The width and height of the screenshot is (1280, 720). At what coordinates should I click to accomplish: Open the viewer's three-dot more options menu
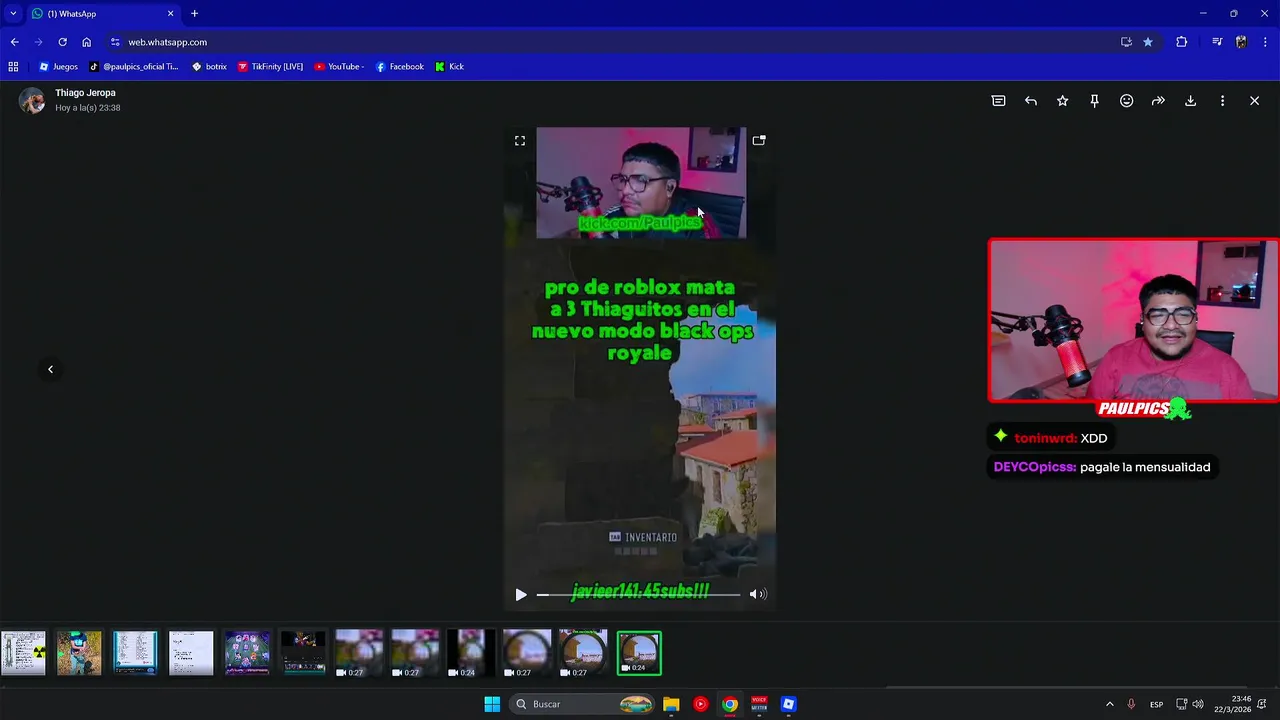[1222, 101]
